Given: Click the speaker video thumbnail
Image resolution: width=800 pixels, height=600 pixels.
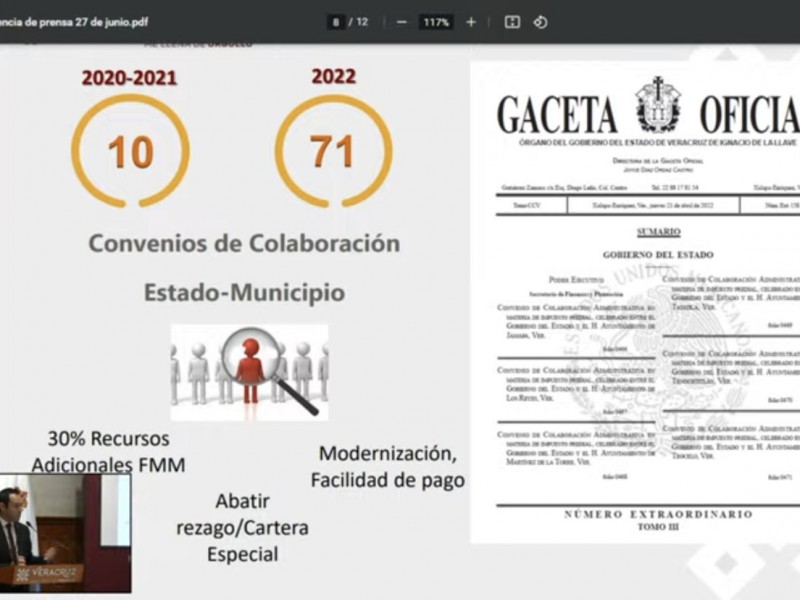Looking at the screenshot, I should coord(65,533).
